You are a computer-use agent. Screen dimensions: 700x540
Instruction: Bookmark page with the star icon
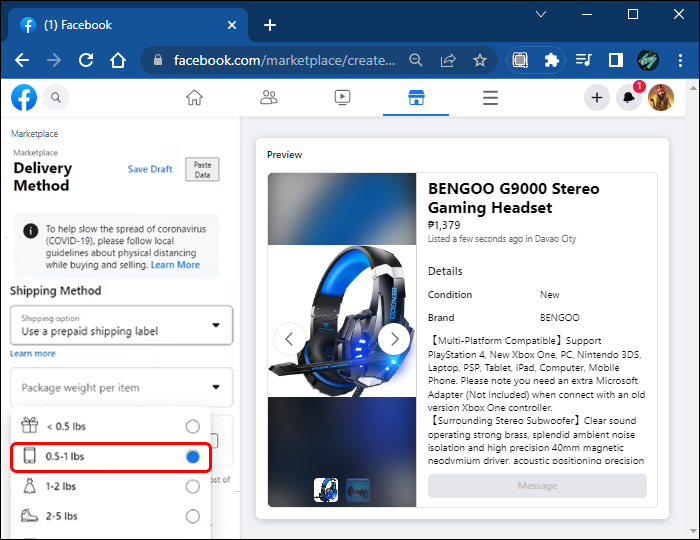(x=480, y=60)
